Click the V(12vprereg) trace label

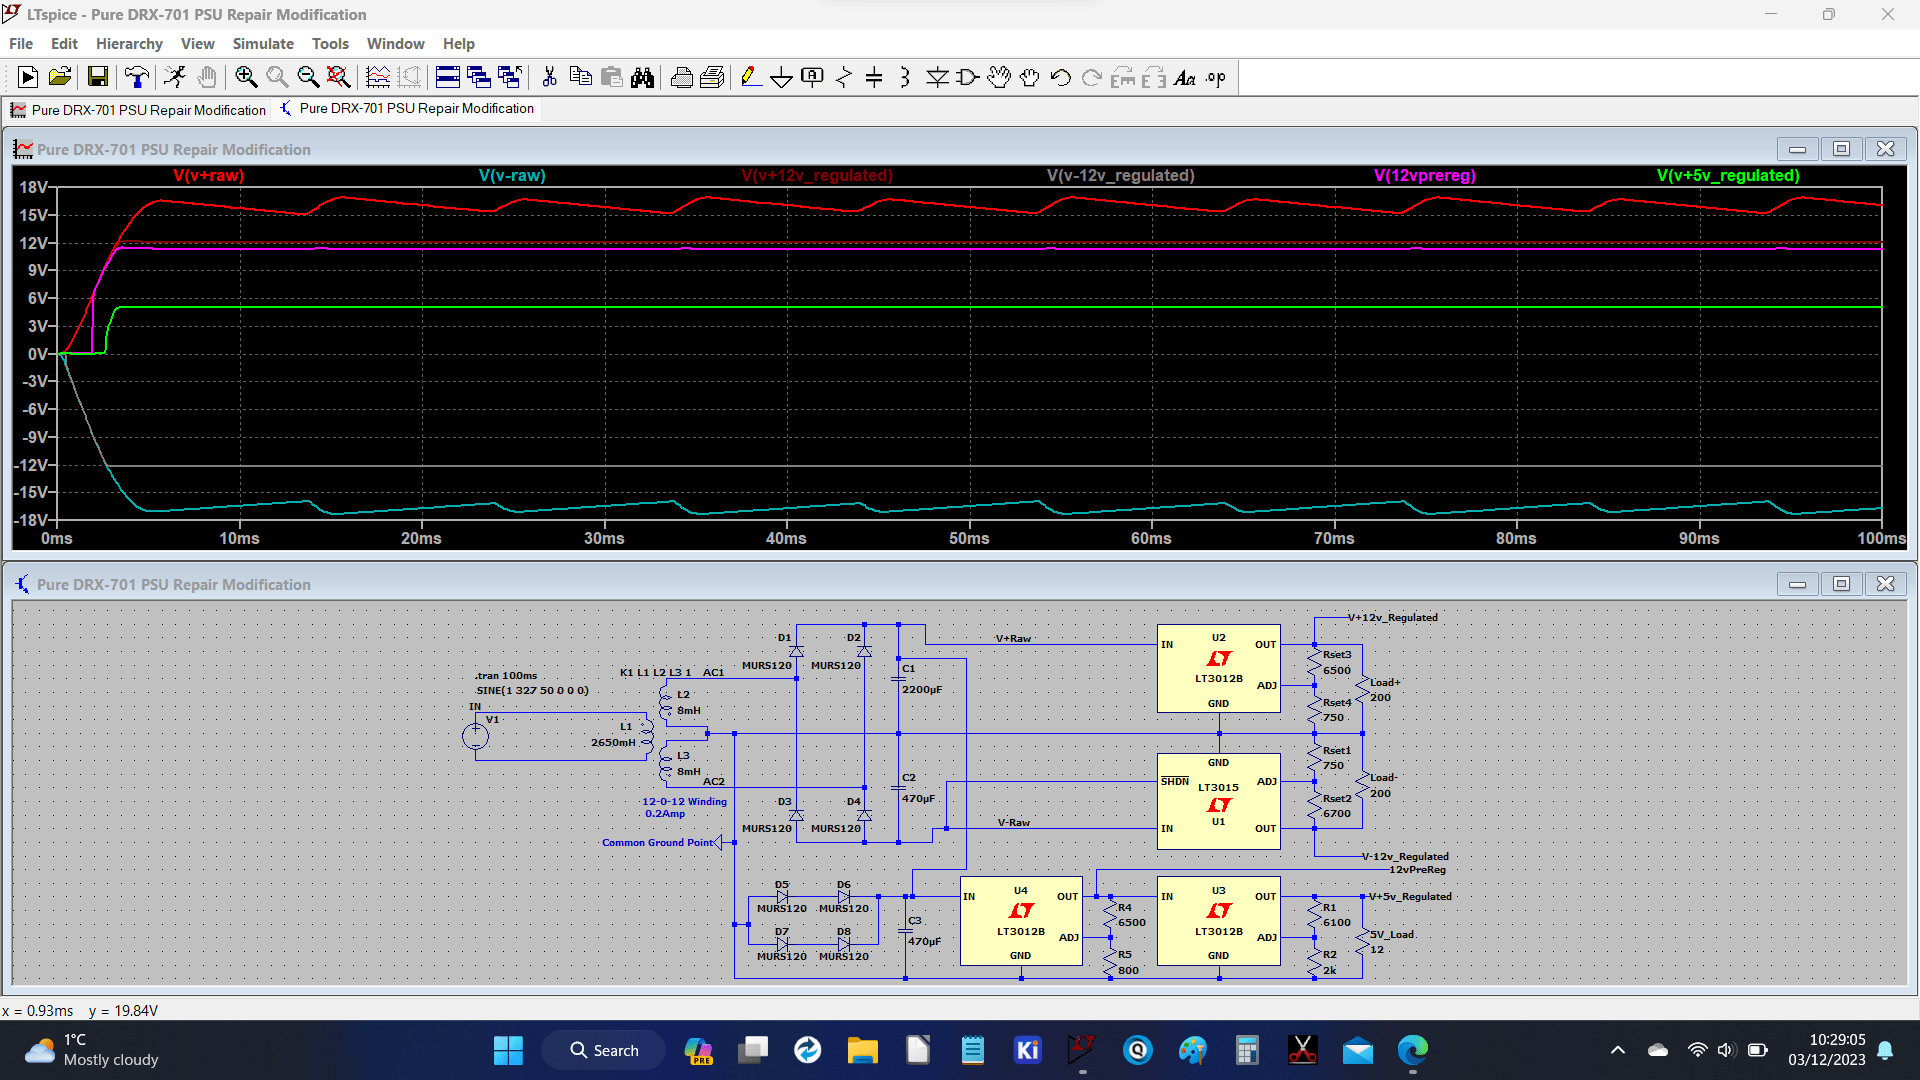[1425, 175]
